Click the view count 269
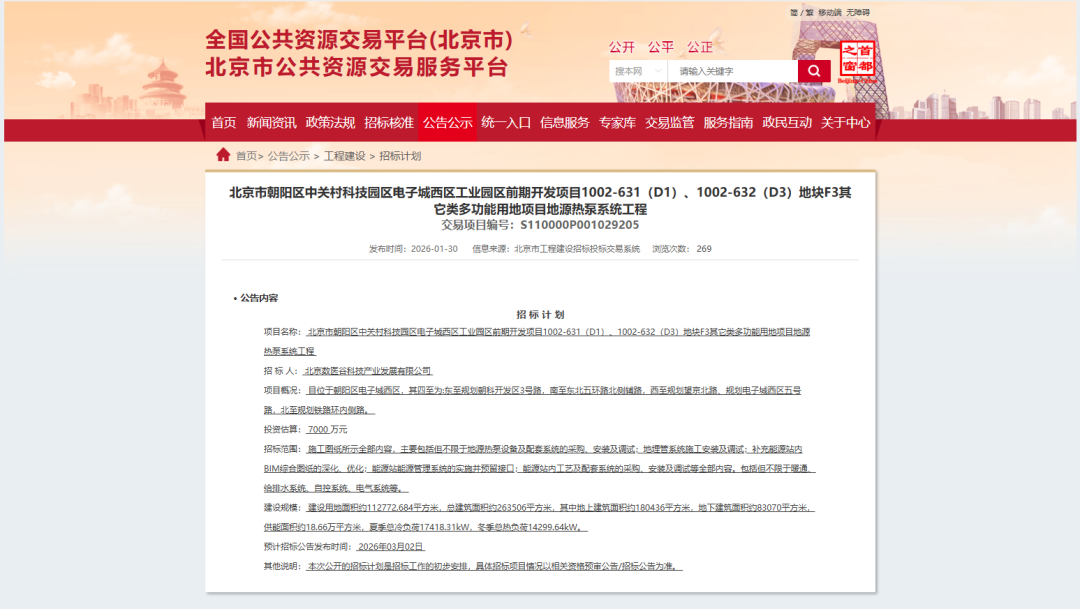Image resolution: width=1080 pixels, height=609 pixels. pos(704,249)
